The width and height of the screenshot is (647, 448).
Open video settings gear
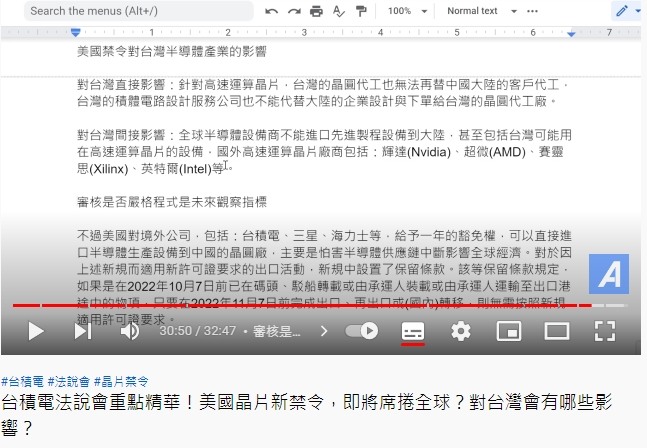[x=460, y=331]
